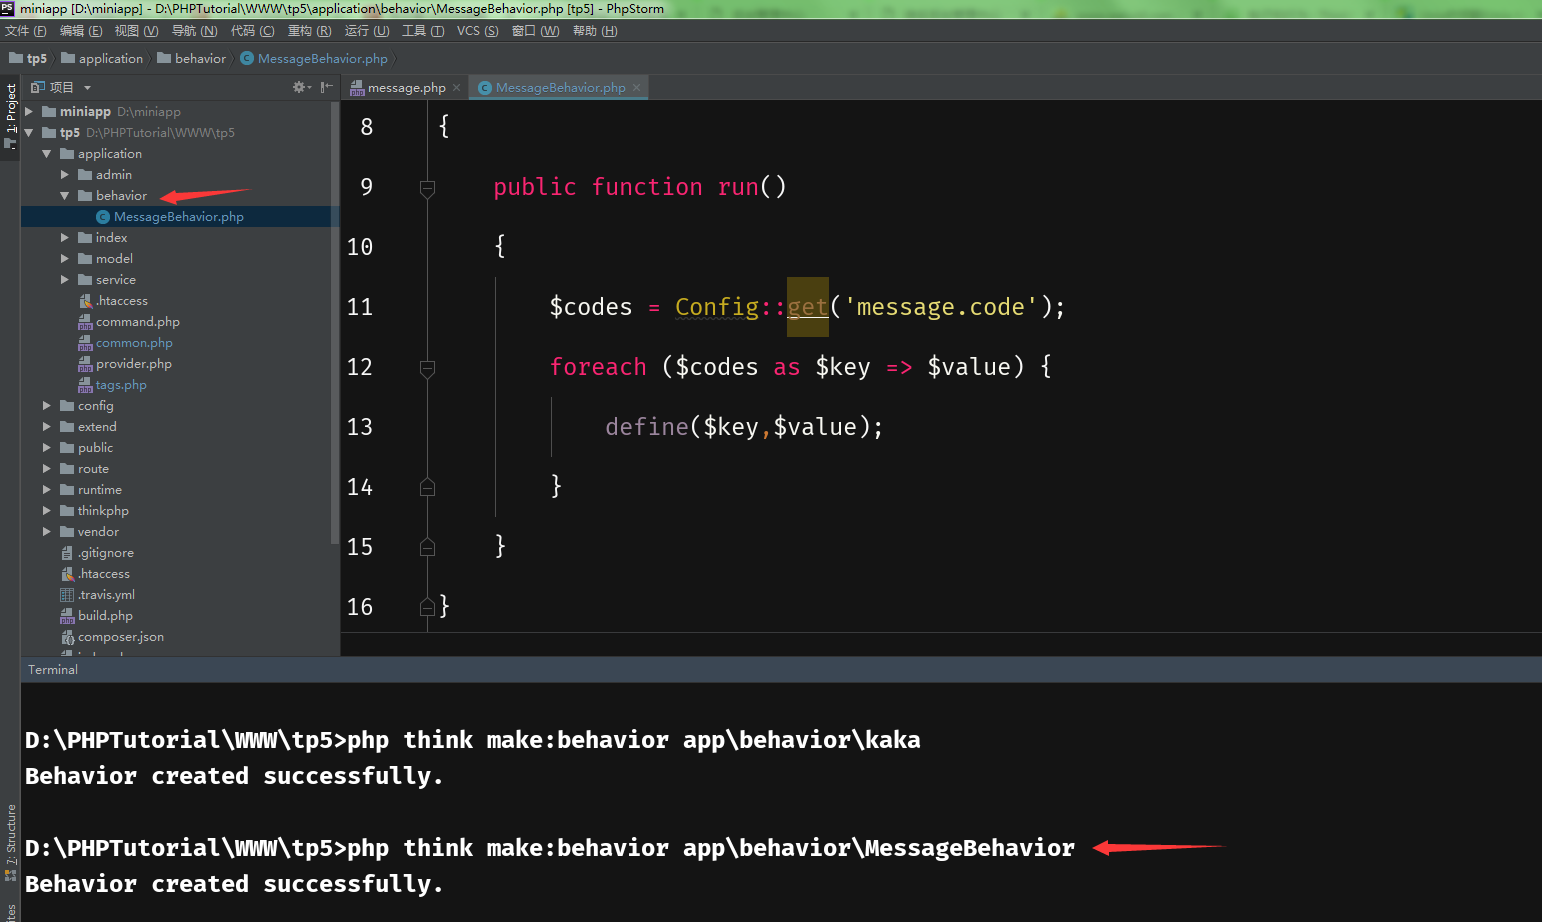This screenshot has width=1542, height=922.
Task: Open the 帮助 (H) menu
Action: 595,31
